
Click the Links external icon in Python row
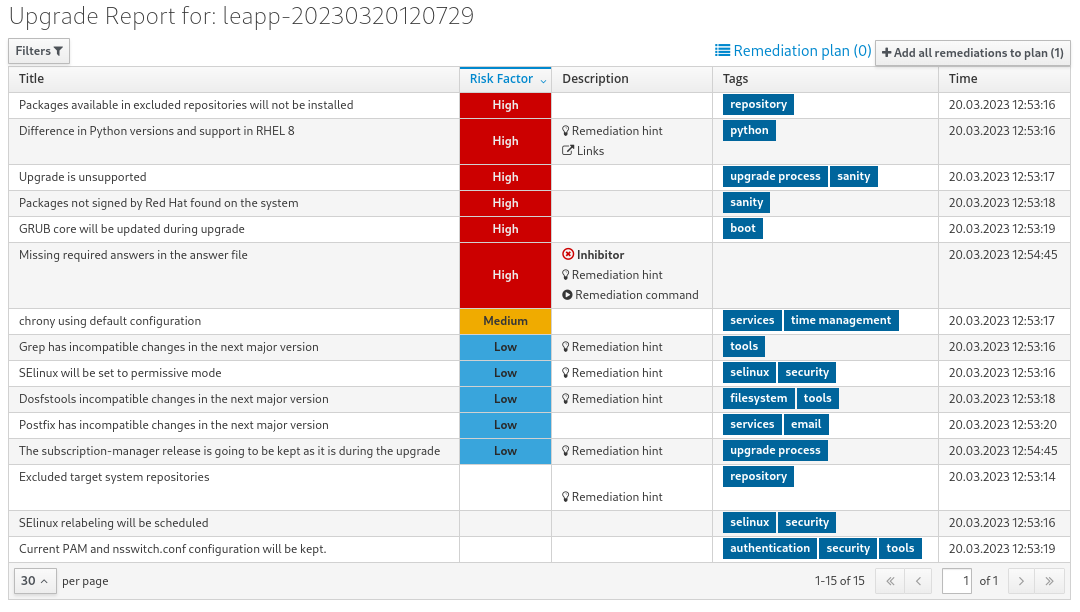(568, 150)
